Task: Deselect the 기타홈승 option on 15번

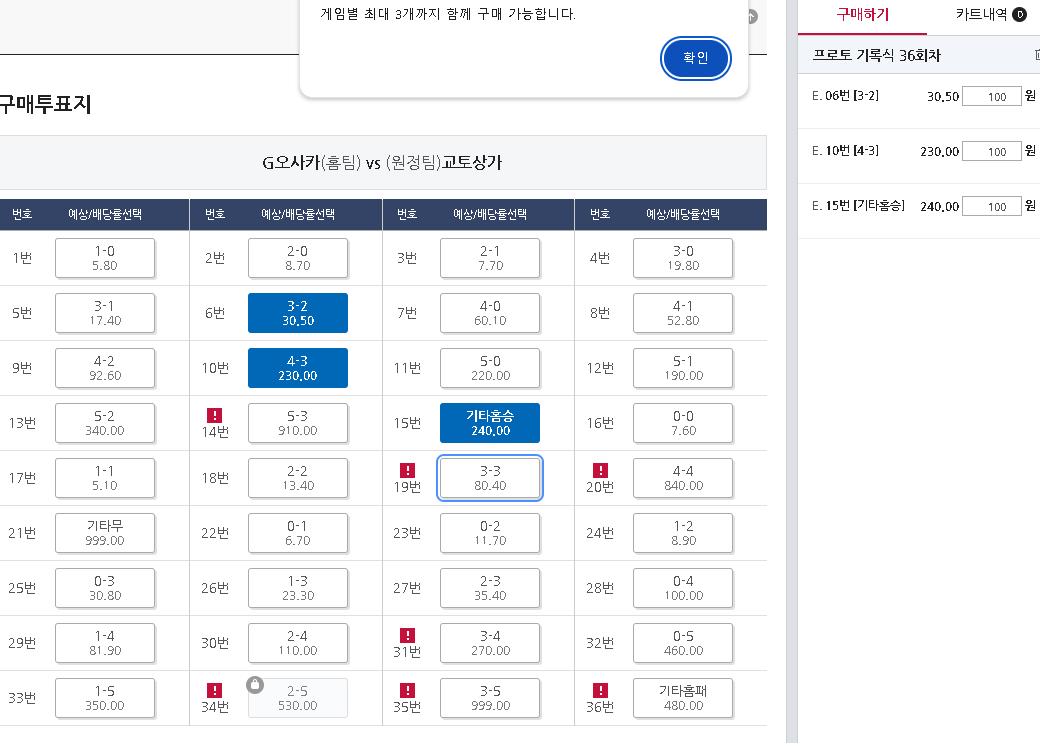Action: pyautogui.click(x=489, y=423)
